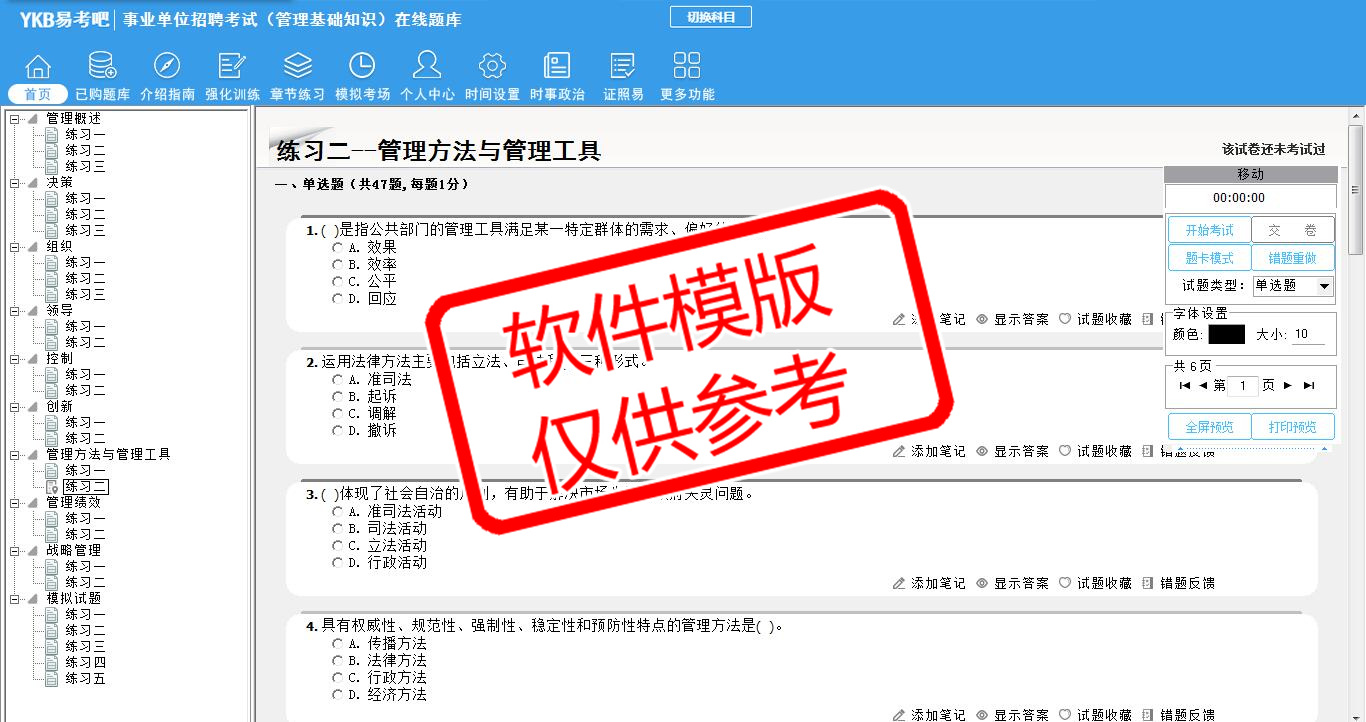
Task: Select option A. 效果 for question 1
Action: [337, 247]
